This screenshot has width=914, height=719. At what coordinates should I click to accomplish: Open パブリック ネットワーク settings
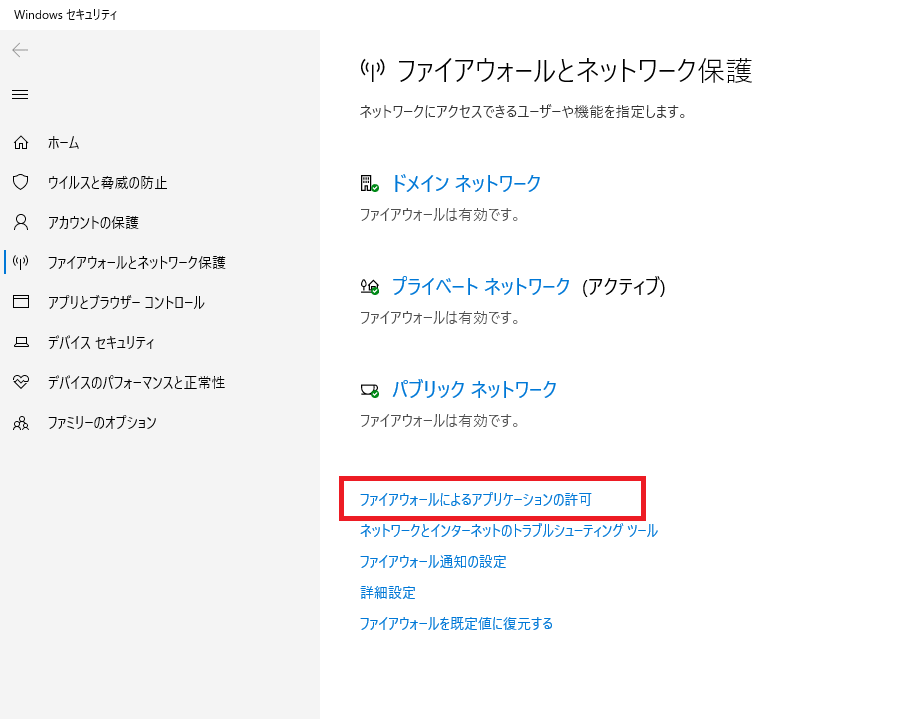[474, 390]
